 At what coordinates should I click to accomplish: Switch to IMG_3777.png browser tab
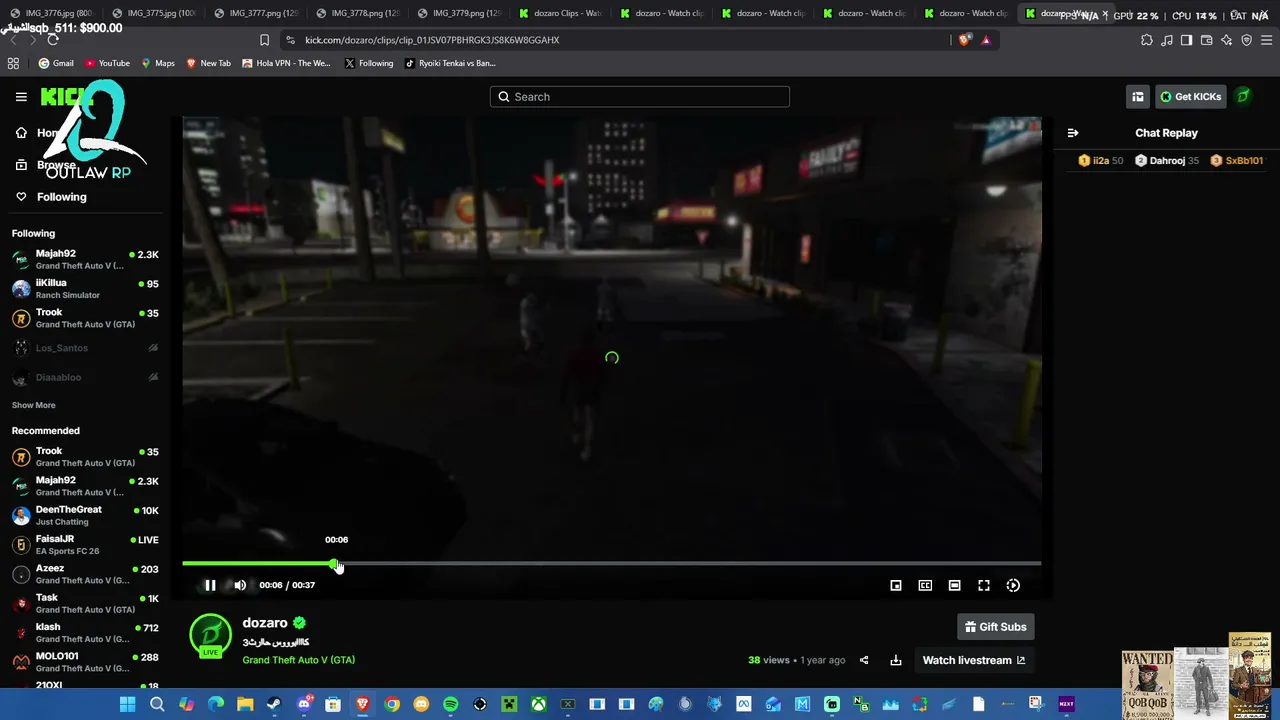tap(256, 13)
